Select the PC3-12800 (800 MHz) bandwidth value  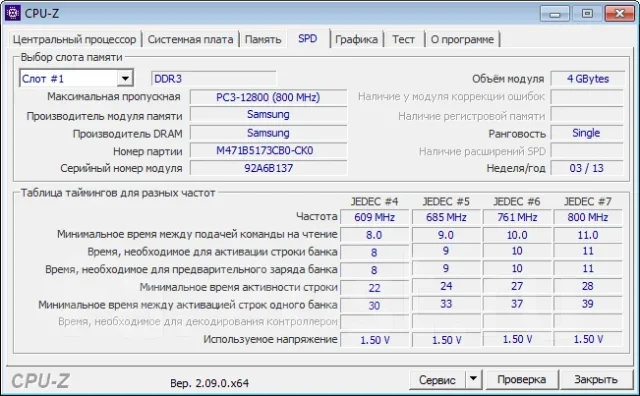click(268, 97)
